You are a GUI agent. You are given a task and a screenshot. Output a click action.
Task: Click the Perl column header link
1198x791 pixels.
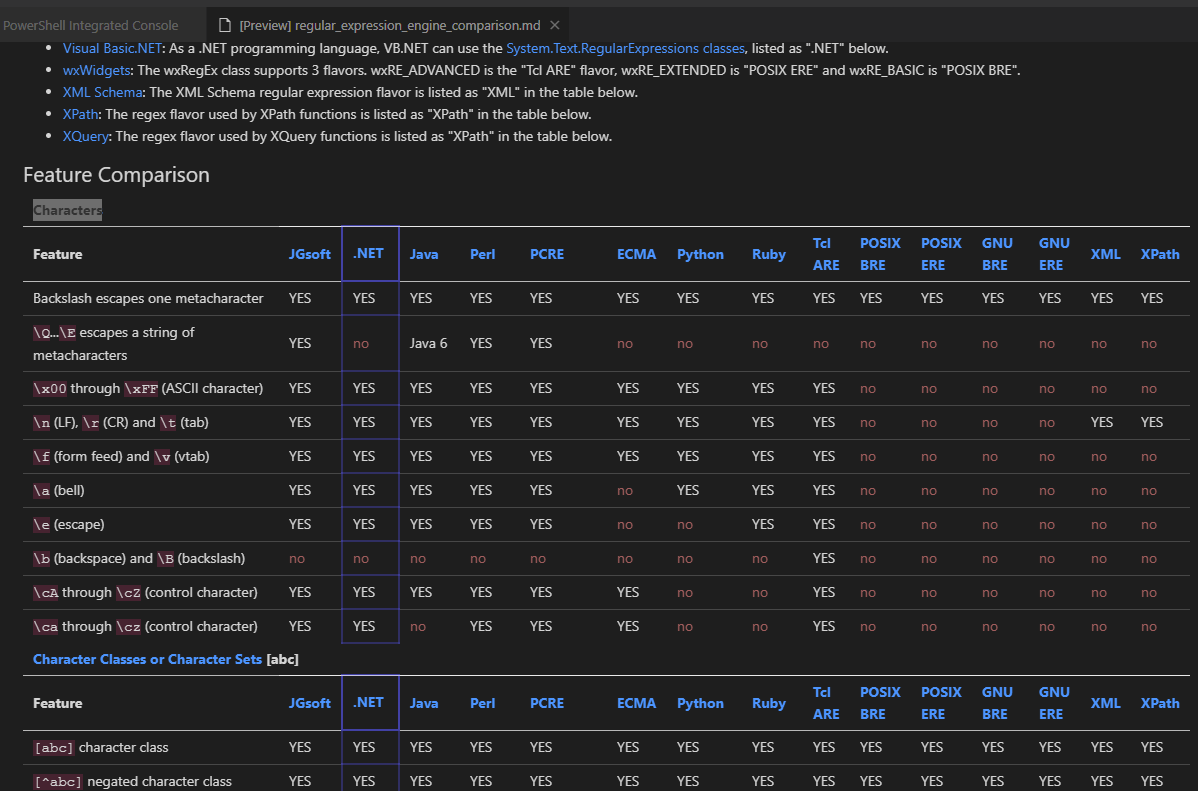481,254
